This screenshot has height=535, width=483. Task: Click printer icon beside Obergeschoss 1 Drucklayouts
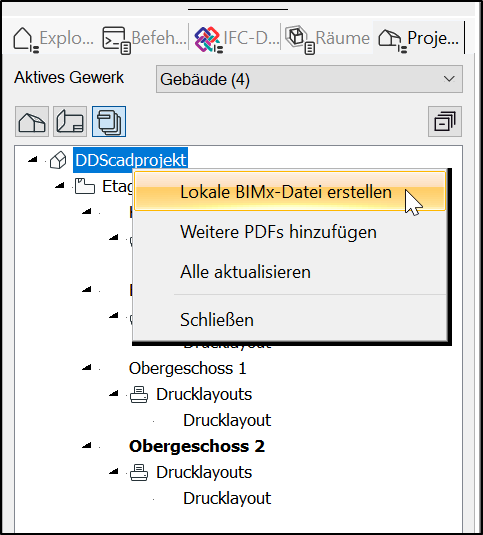click(x=139, y=395)
